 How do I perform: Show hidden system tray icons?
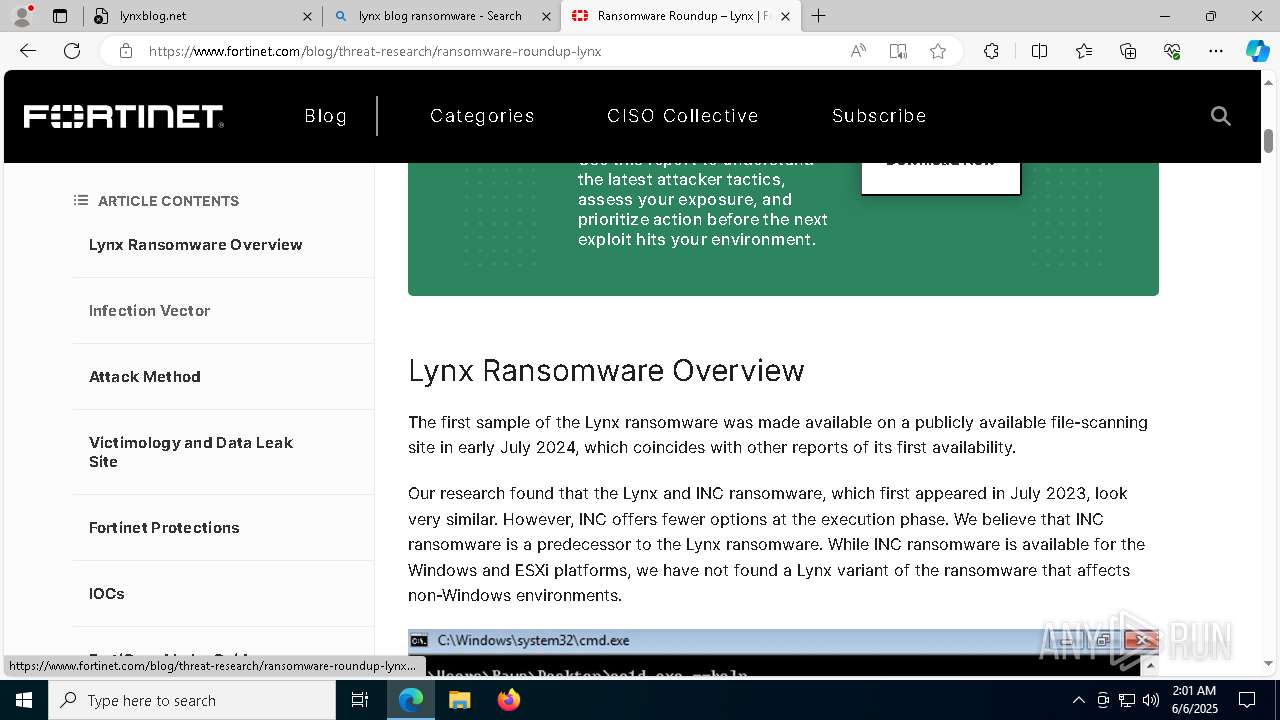pos(1078,700)
